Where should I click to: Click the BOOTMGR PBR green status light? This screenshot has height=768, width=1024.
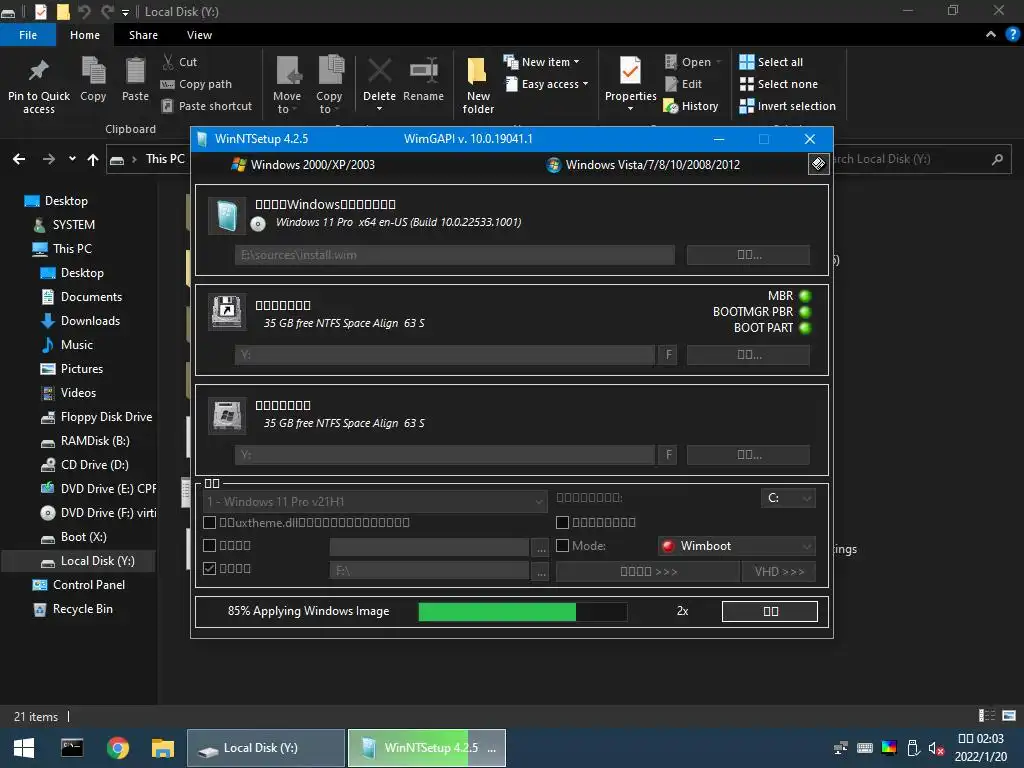pyautogui.click(x=805, y=312)
